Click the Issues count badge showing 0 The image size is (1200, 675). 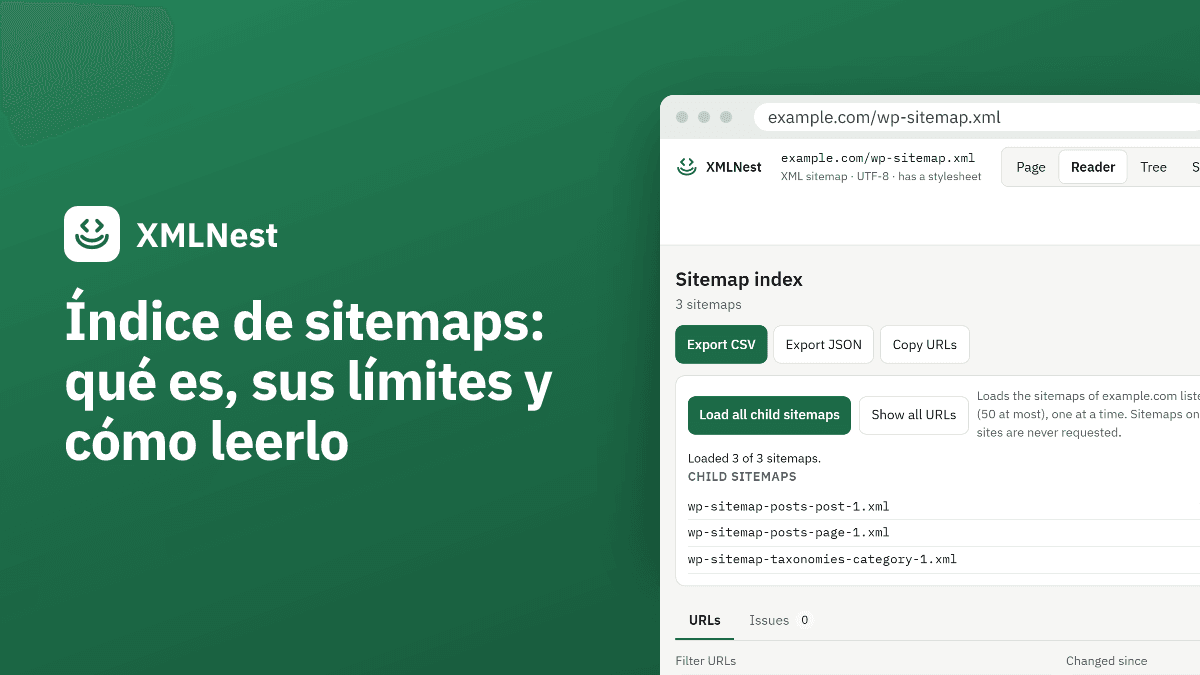[803, 620]
